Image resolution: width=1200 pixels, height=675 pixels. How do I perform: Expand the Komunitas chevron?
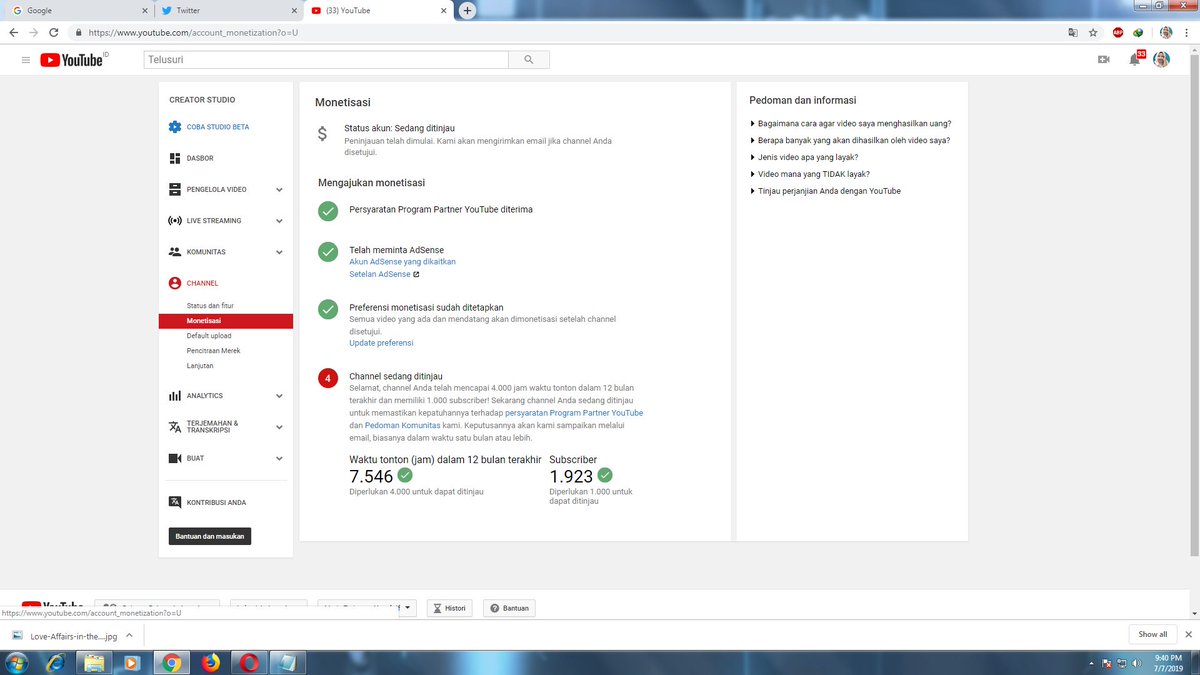279,252
